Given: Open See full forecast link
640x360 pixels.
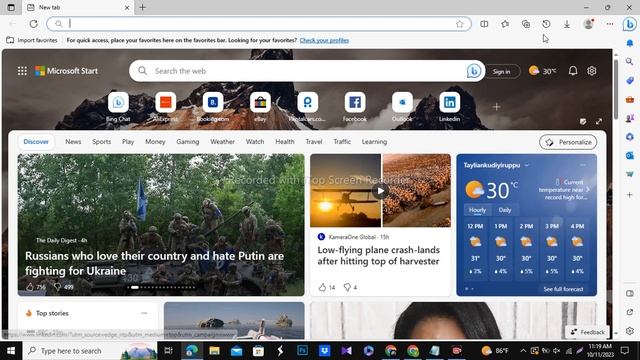Looking at the screenshot, I should 563,289.
